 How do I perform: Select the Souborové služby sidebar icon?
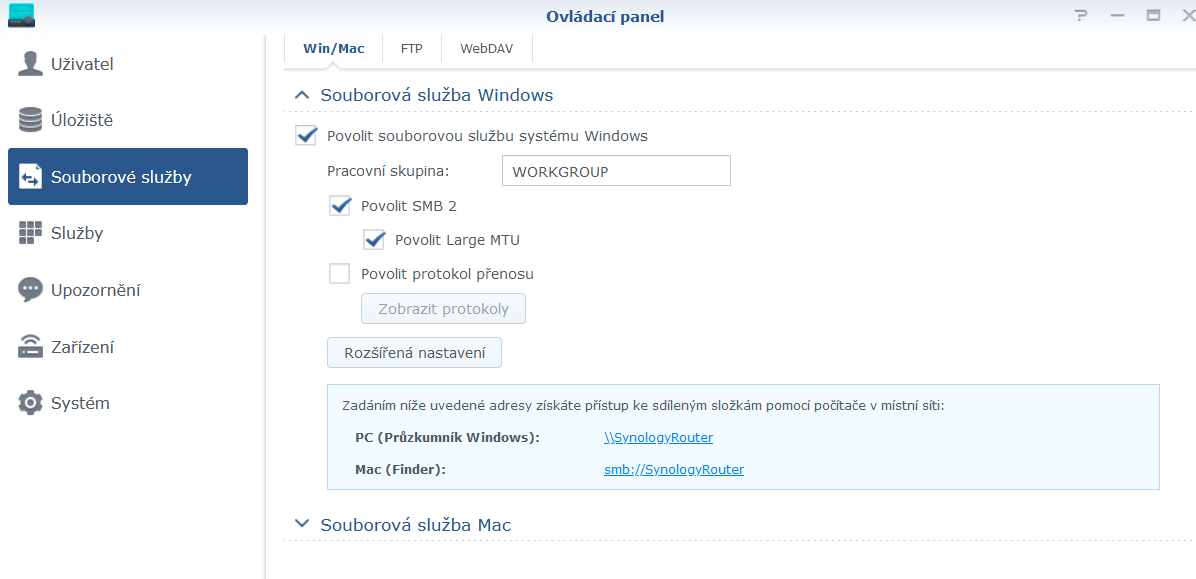(30, 176)
